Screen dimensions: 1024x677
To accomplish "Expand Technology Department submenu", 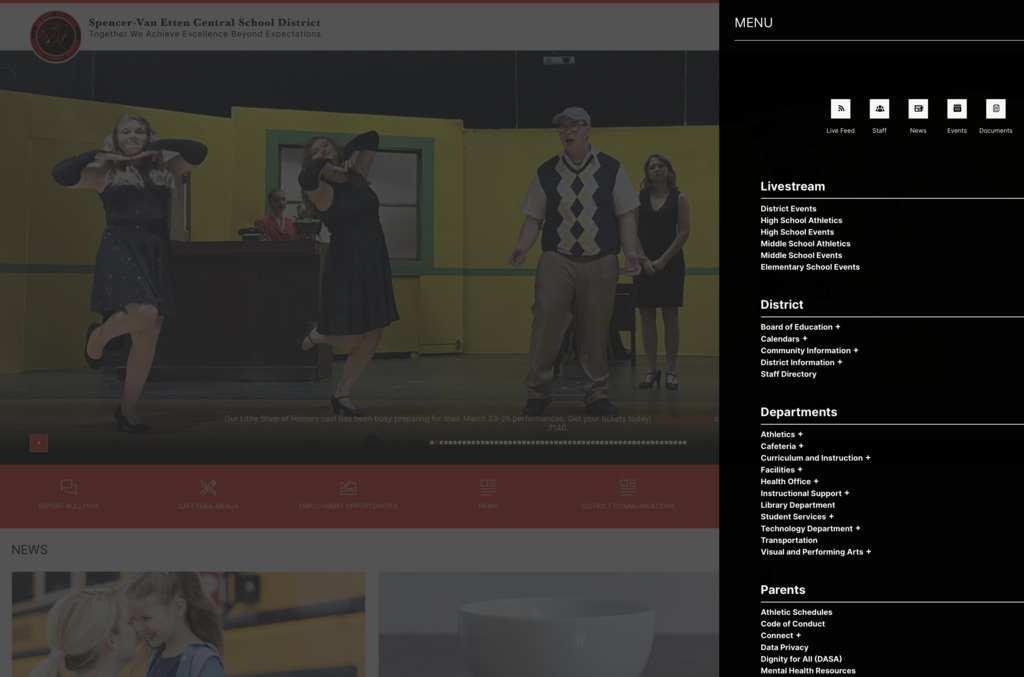I will 858,528.
